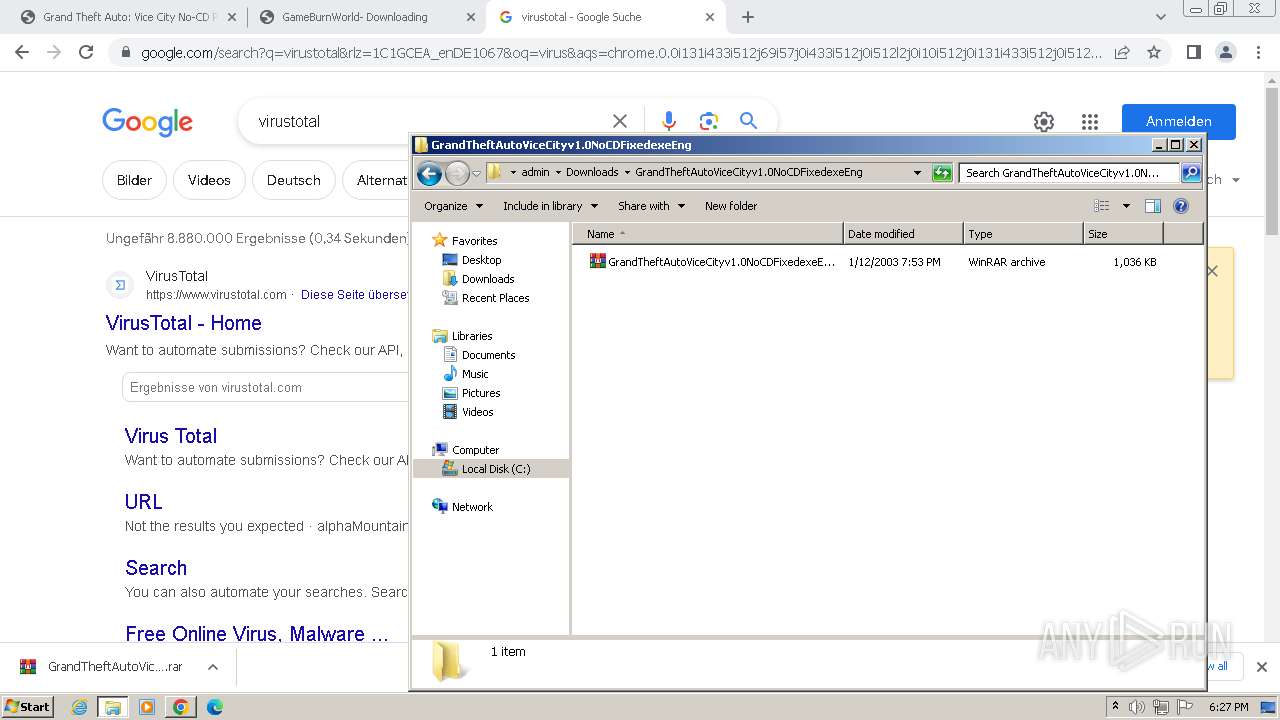Select Videos library

click(x=468, y=412)
